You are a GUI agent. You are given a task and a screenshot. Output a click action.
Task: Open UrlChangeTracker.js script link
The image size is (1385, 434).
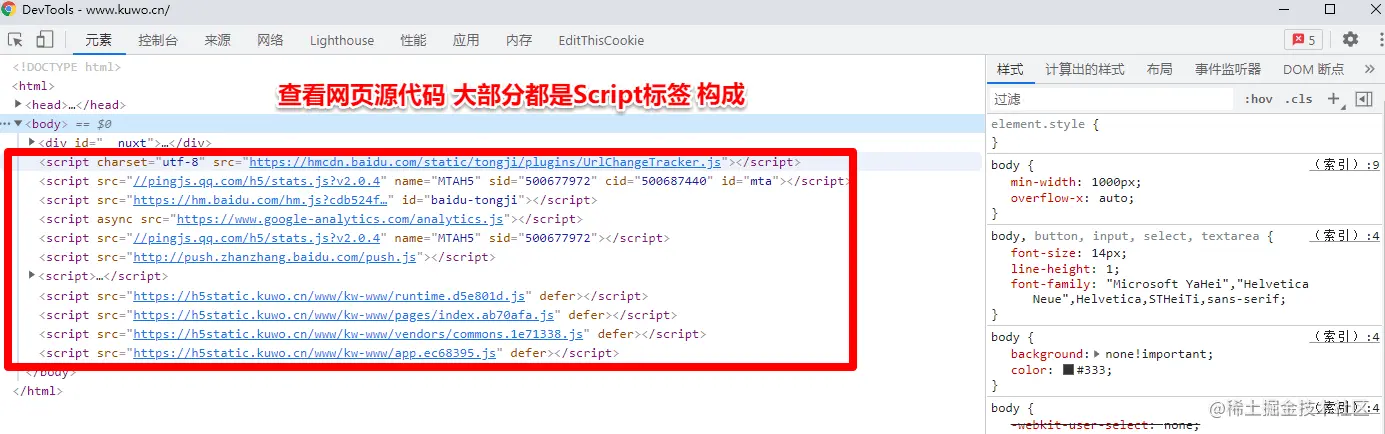tap(484, 162)
